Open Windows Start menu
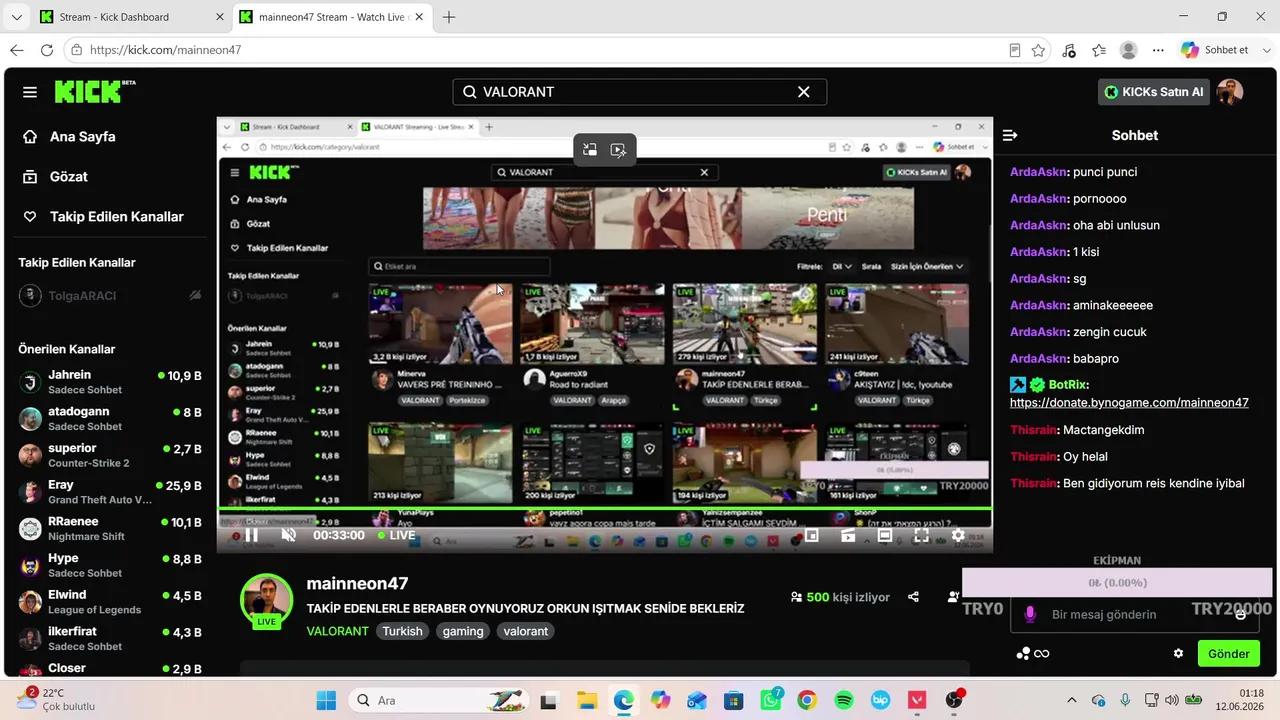Viewport: 1280px width, 720px height. coord(327,700)
